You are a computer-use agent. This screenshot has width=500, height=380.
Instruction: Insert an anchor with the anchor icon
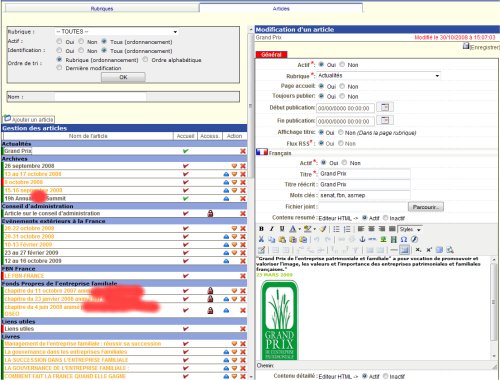pos(362,239)
